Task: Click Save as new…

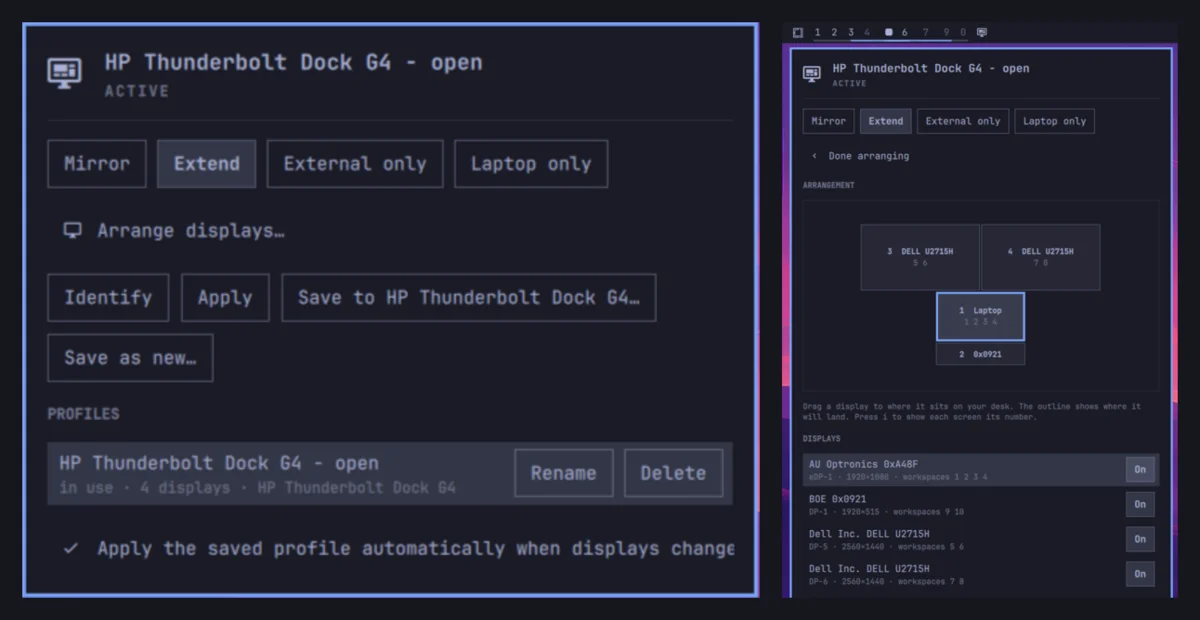Action: [130, 358]
